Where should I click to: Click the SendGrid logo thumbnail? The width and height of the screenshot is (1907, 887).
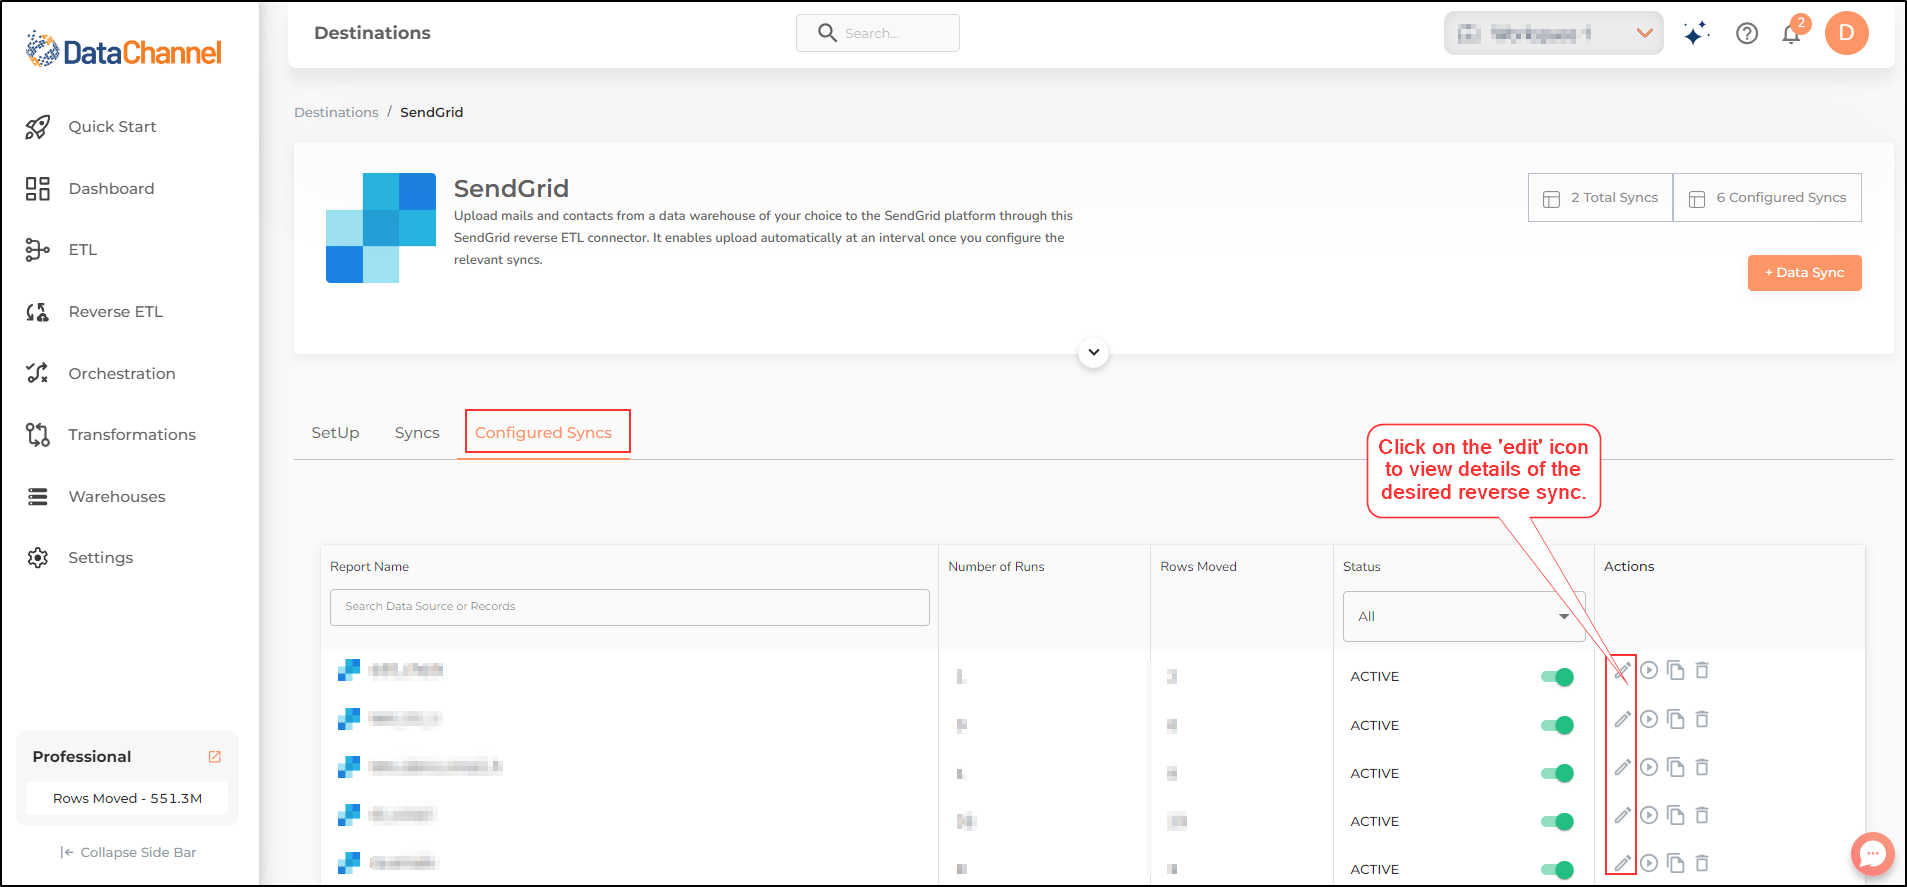[381, 228]
